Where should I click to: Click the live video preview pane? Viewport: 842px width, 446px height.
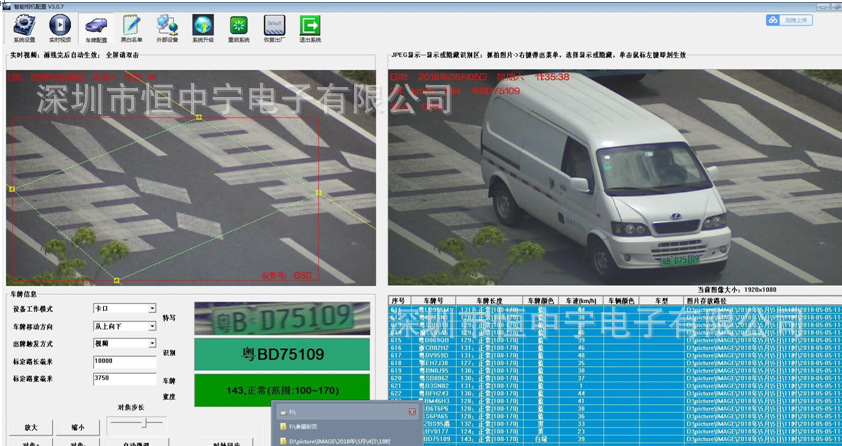tap(191, 178)
